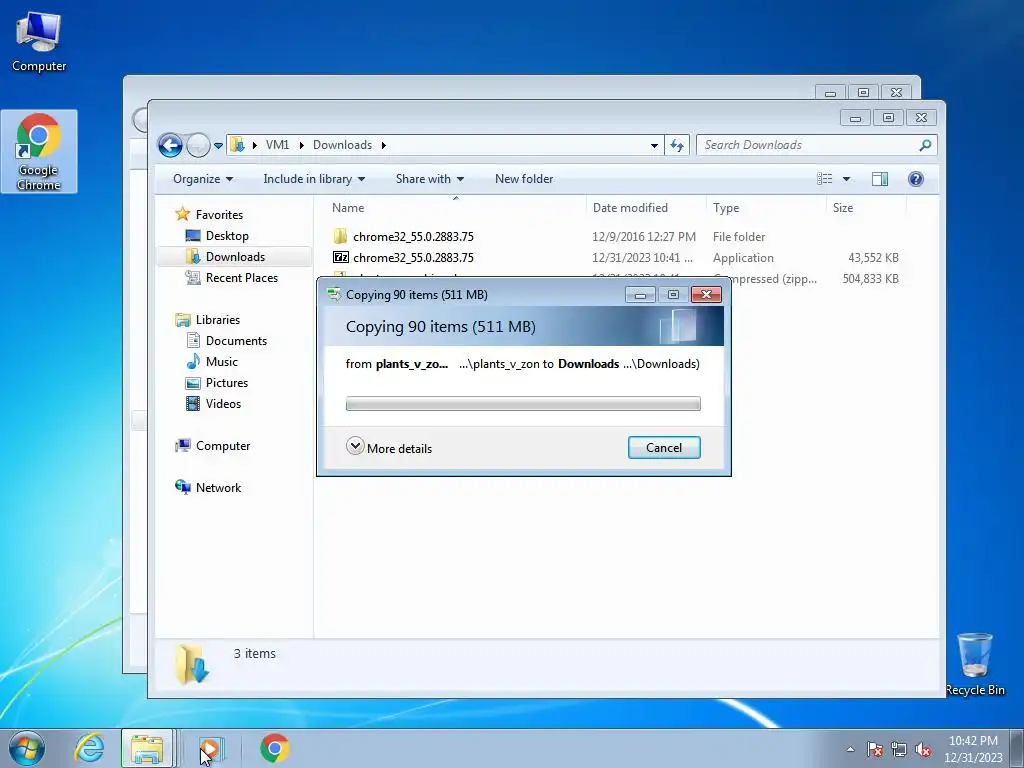This screenshot has height=768, width=1024.
Task: Click the New folder button
Action: point(524,179)
